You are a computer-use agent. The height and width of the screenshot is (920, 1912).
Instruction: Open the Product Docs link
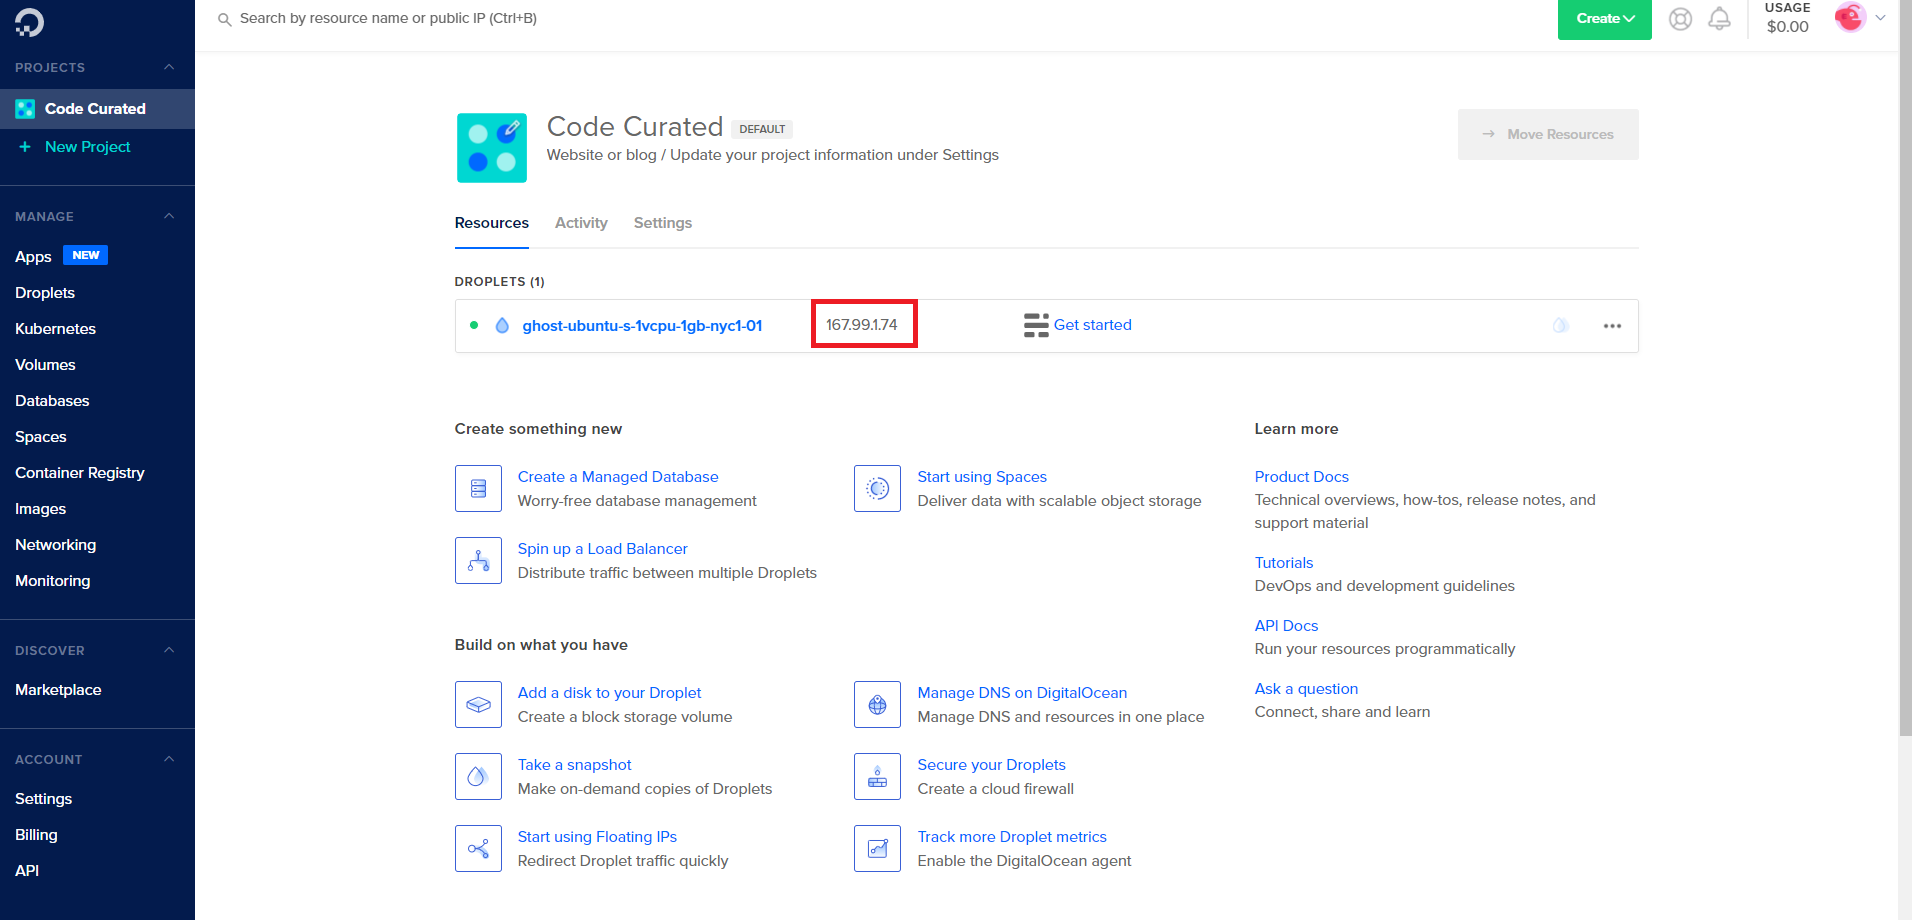[1301, 477]
